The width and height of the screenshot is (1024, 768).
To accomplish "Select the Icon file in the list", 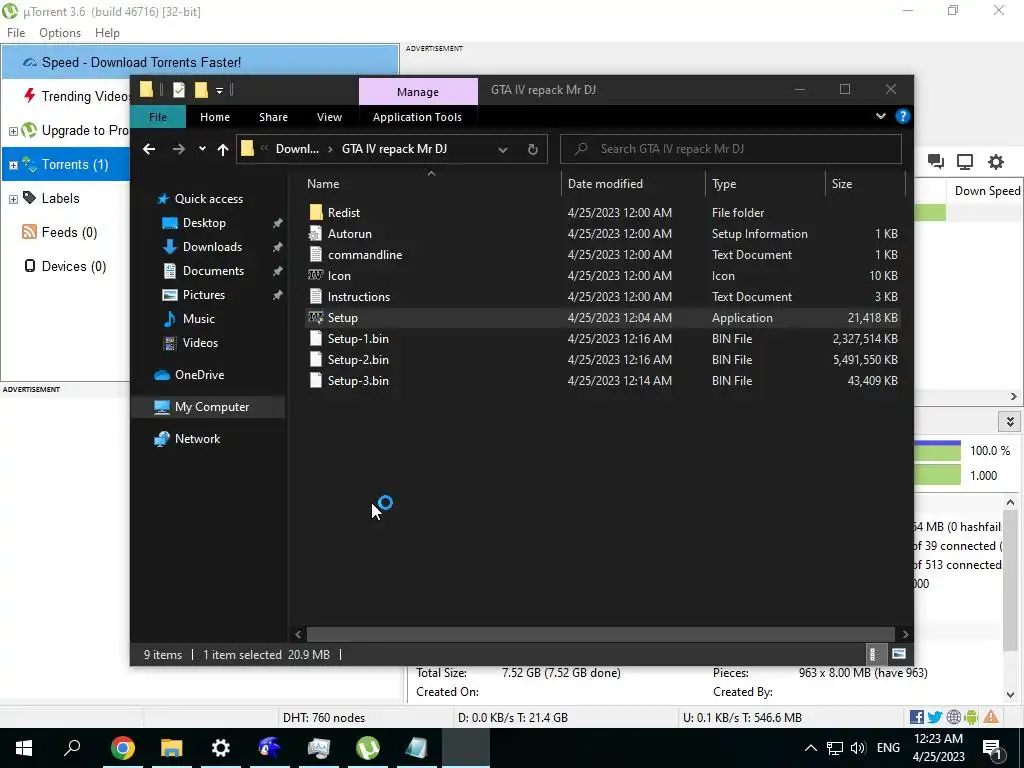I will pyautogui.click(x=339, y=276).
